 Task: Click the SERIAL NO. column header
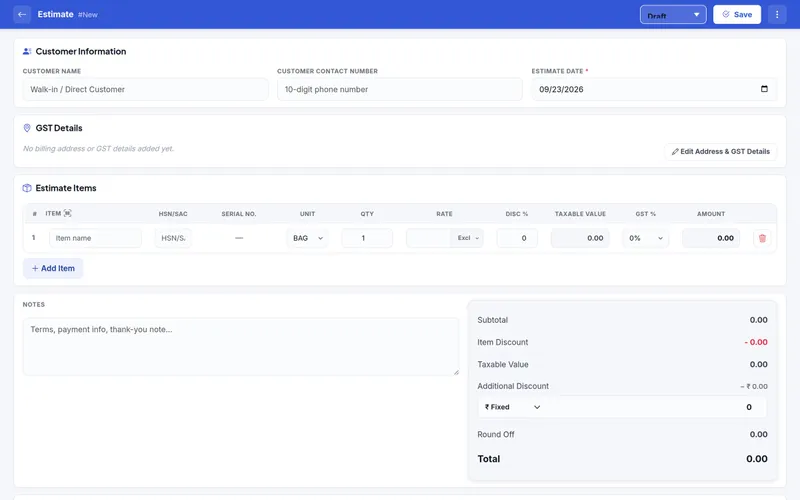[239, 214]
